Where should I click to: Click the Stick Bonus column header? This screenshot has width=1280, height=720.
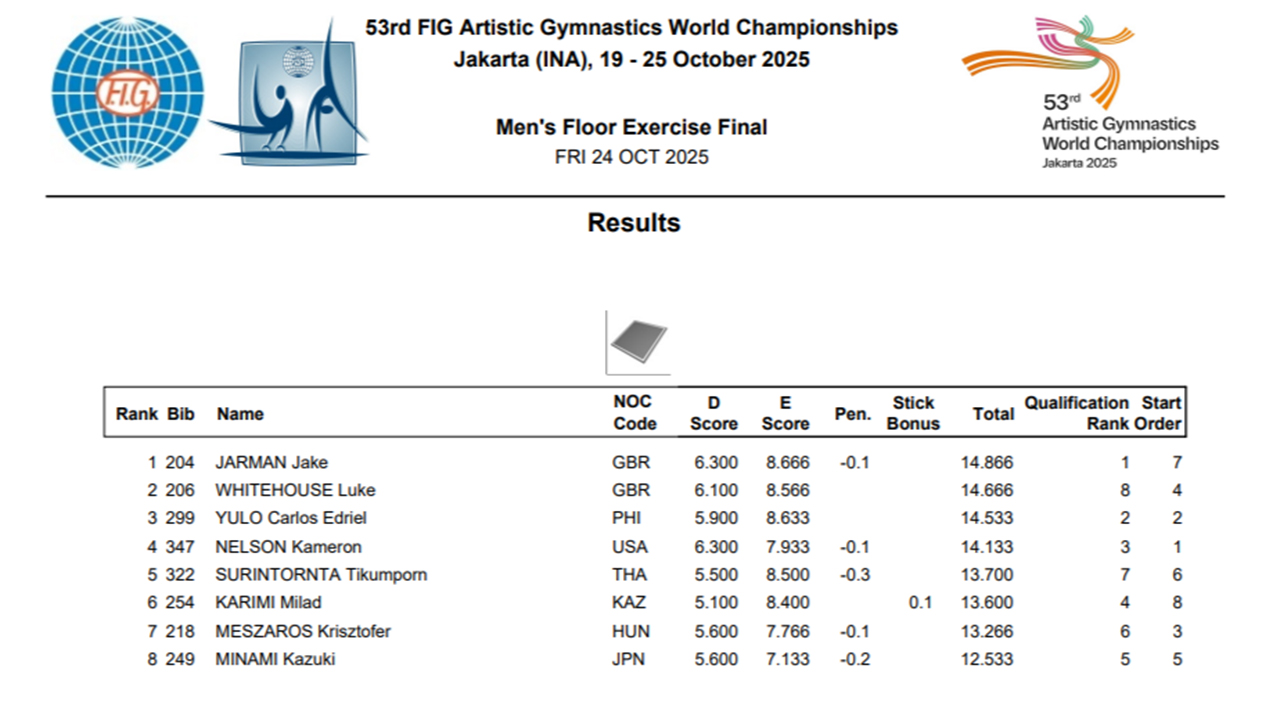coord(913,413)
